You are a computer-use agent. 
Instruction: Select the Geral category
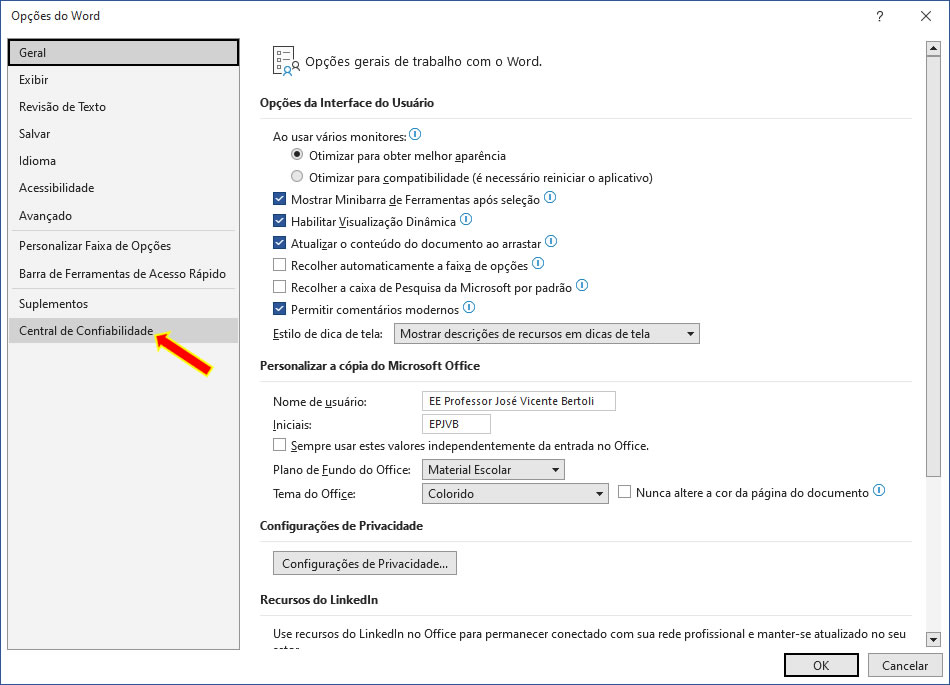[x=124, y=53]
